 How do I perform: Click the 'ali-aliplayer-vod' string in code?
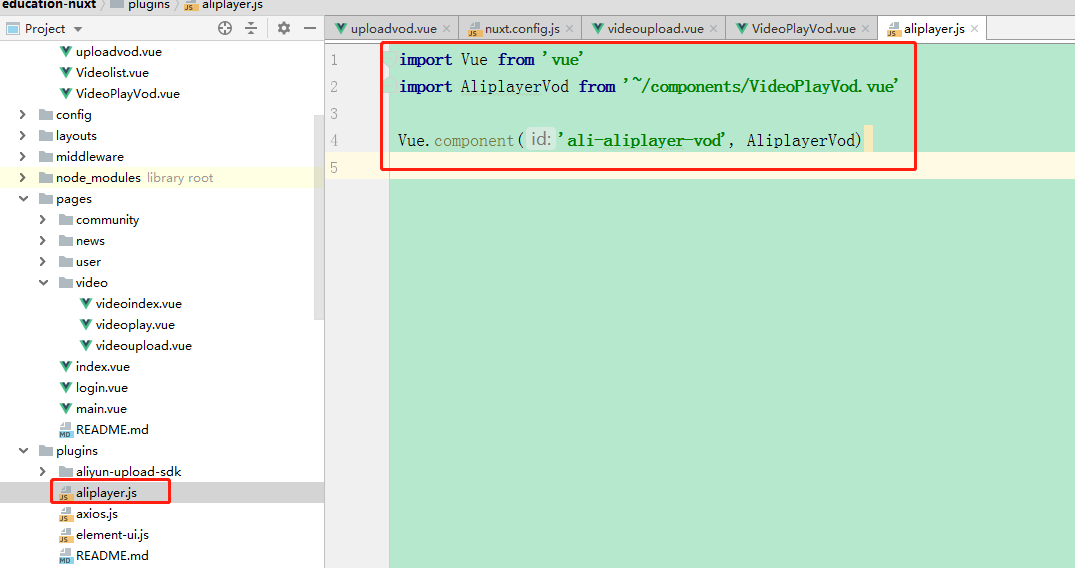click(640, 140)
